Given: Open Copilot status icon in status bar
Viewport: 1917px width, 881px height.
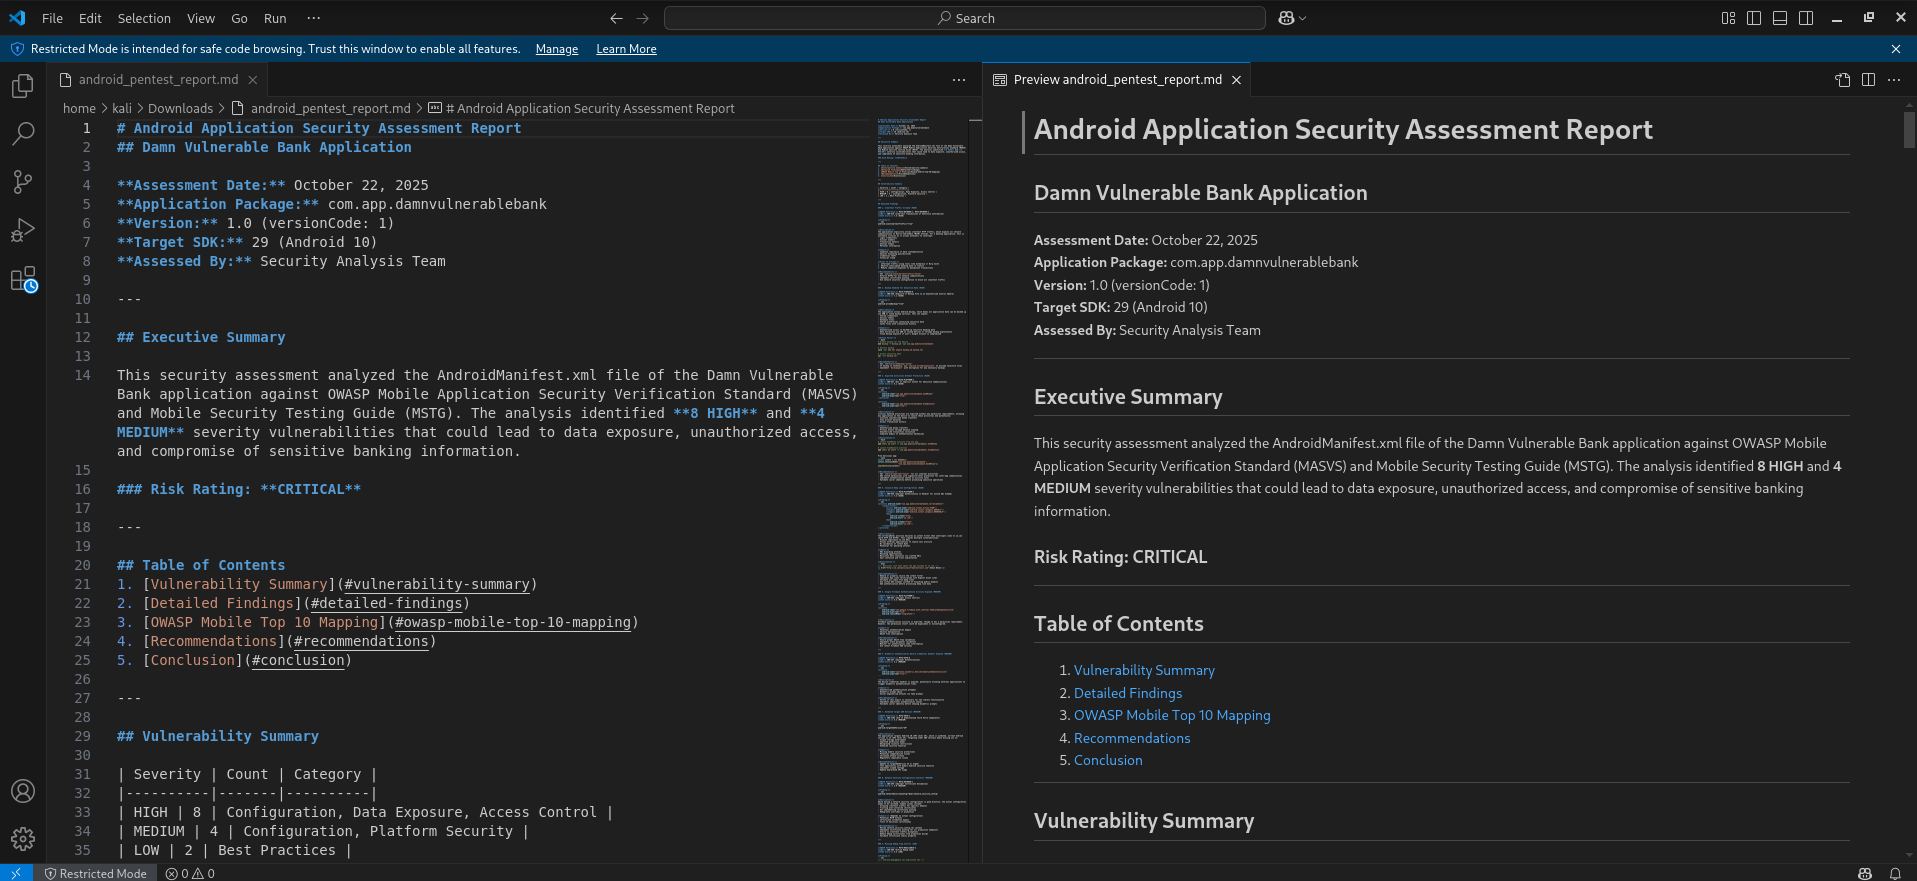Looking at the screenshot, I should coord(1865,873).
